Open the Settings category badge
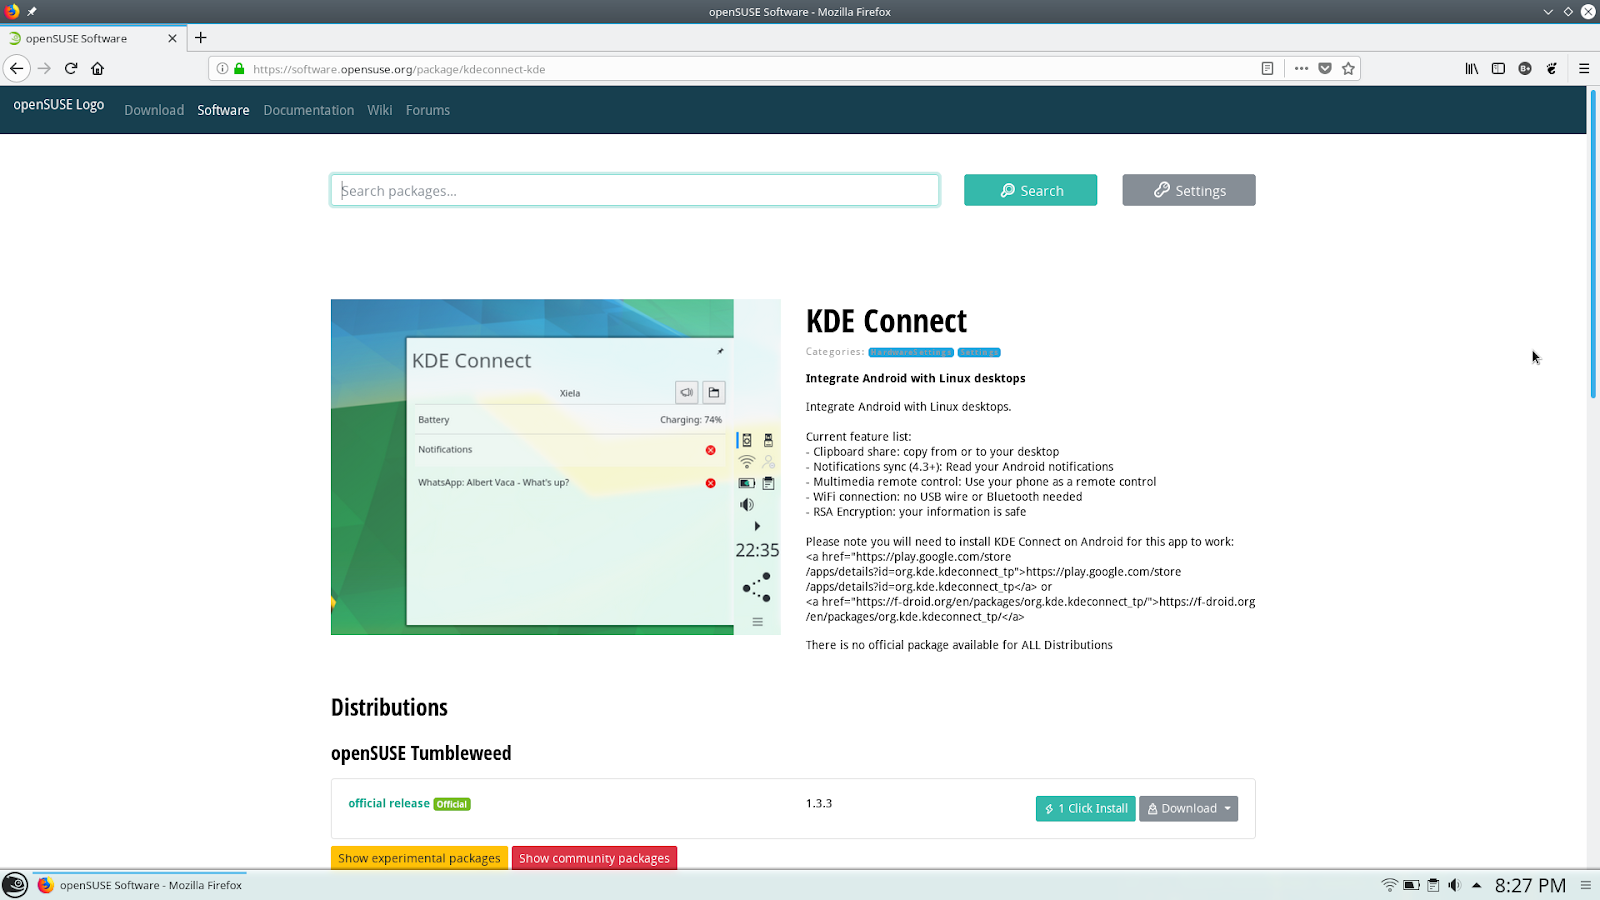The height and width of the screenshot is (900, 1600). click(x=979, y=352)
